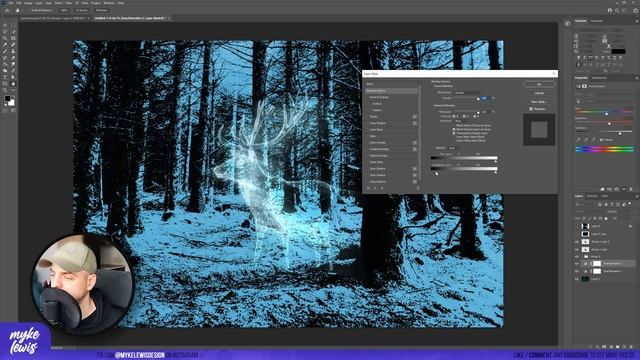This screenshot has width=640, height=360.
Task: Click the link layers icon at the bottom of the Layers panel
Action: click(590, 347)
